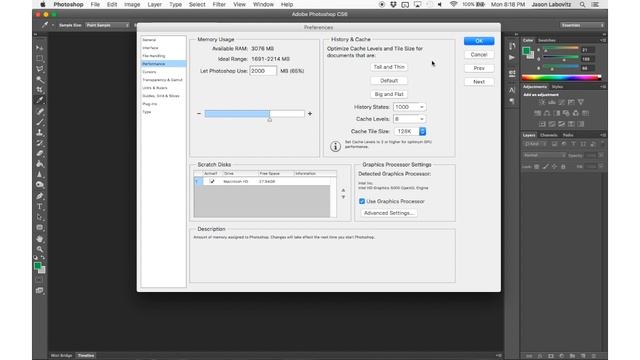Select the Rectangle shape tool

pyautogui.click(x=40, y=228)
